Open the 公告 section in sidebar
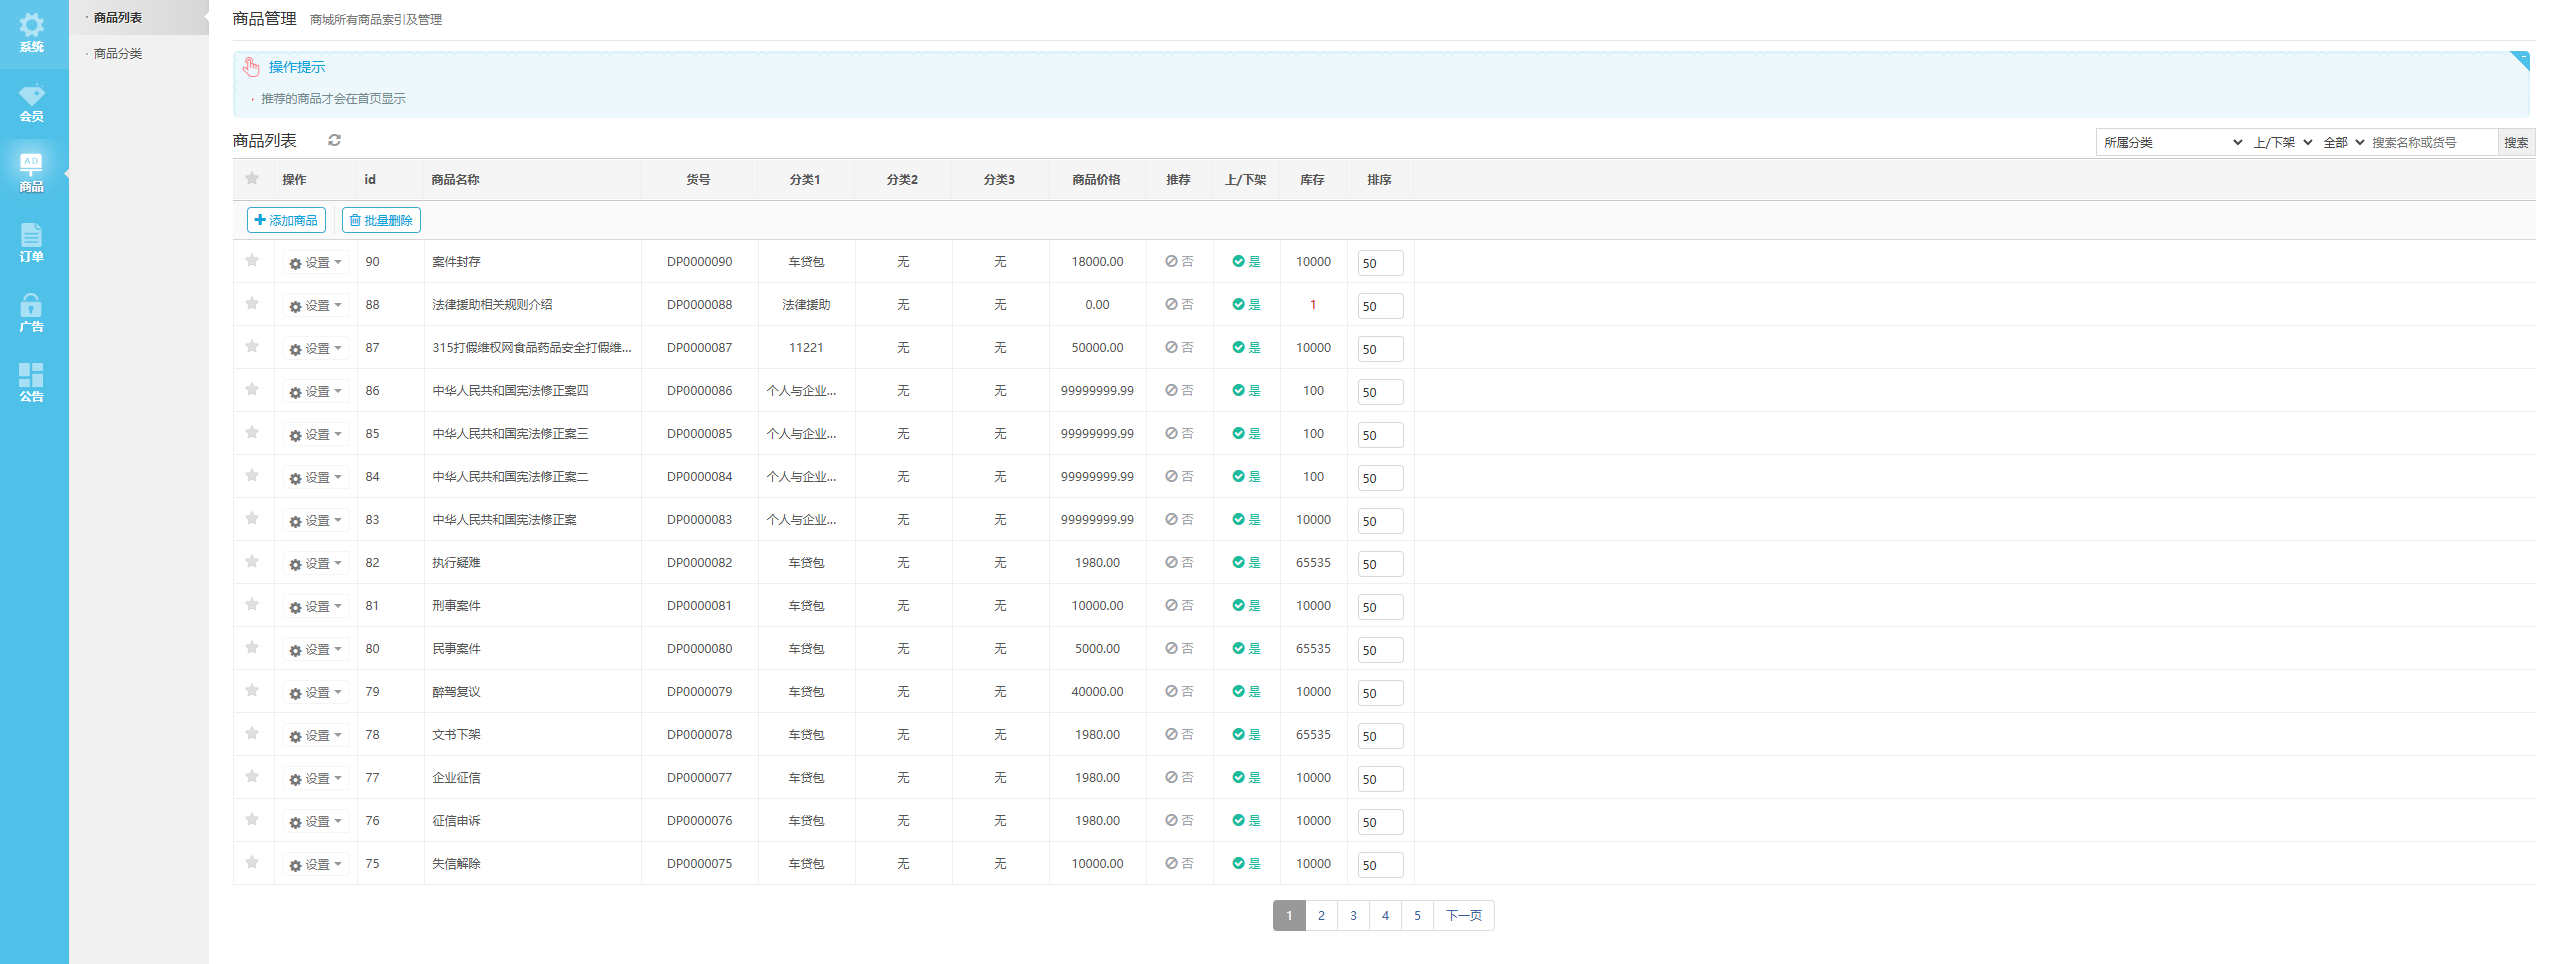Viewport: 2549px width, 964px height. coord(32,383)
